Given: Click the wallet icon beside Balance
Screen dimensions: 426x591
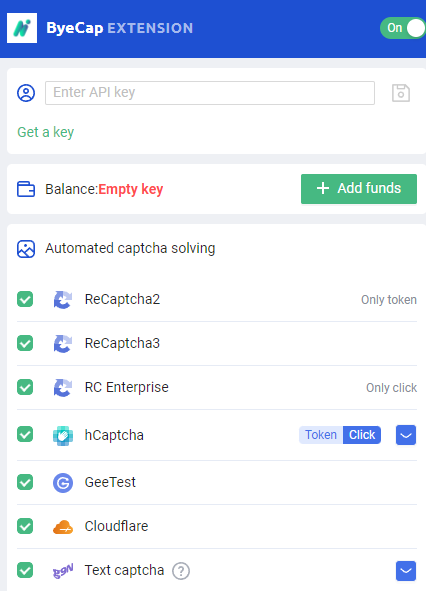Looking at the screenshot, I should (x=26, y=189).
